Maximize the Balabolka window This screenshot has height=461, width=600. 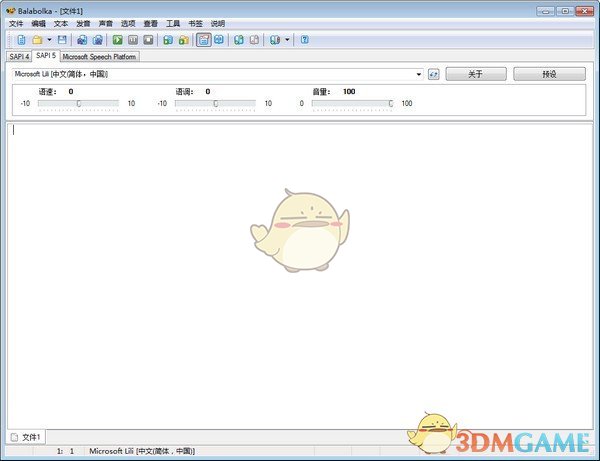[x=565, y=11]
